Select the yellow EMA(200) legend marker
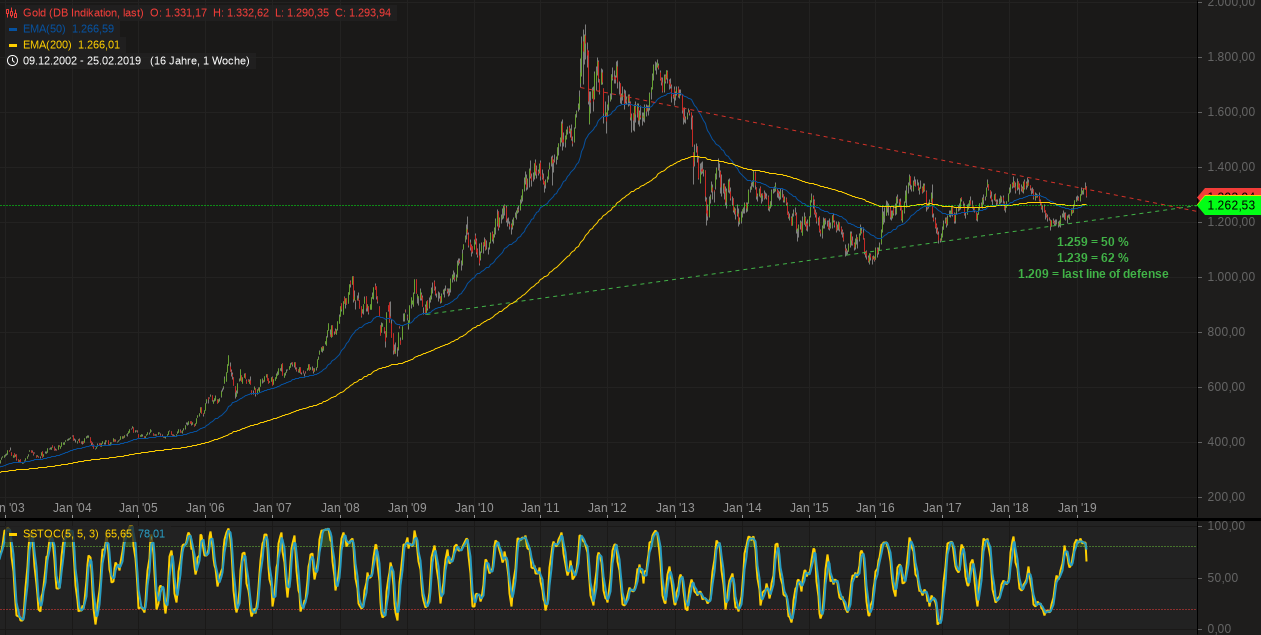 pyautogui.click(x=12, y=45)
